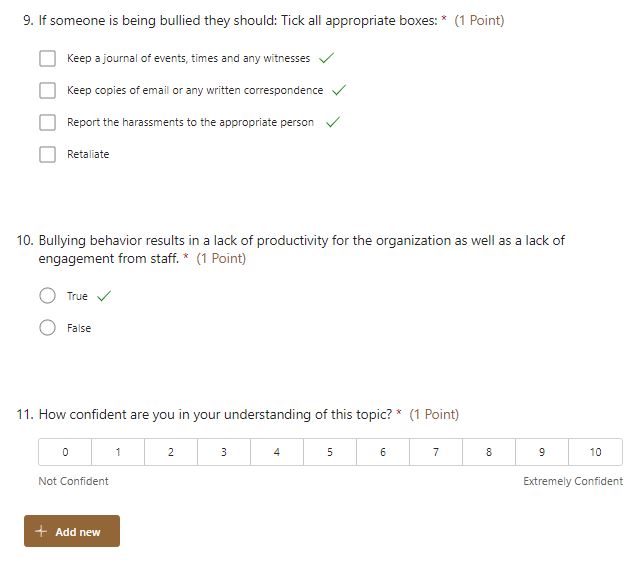Choose confidence rating 7

click(436, 452)
